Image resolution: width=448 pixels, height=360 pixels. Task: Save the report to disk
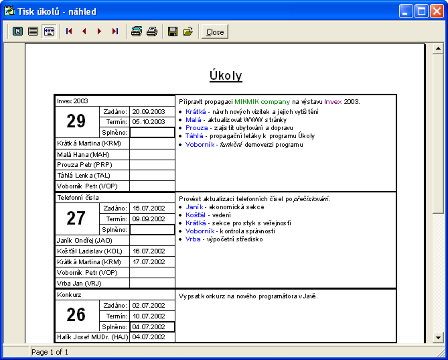click(172, 31)
